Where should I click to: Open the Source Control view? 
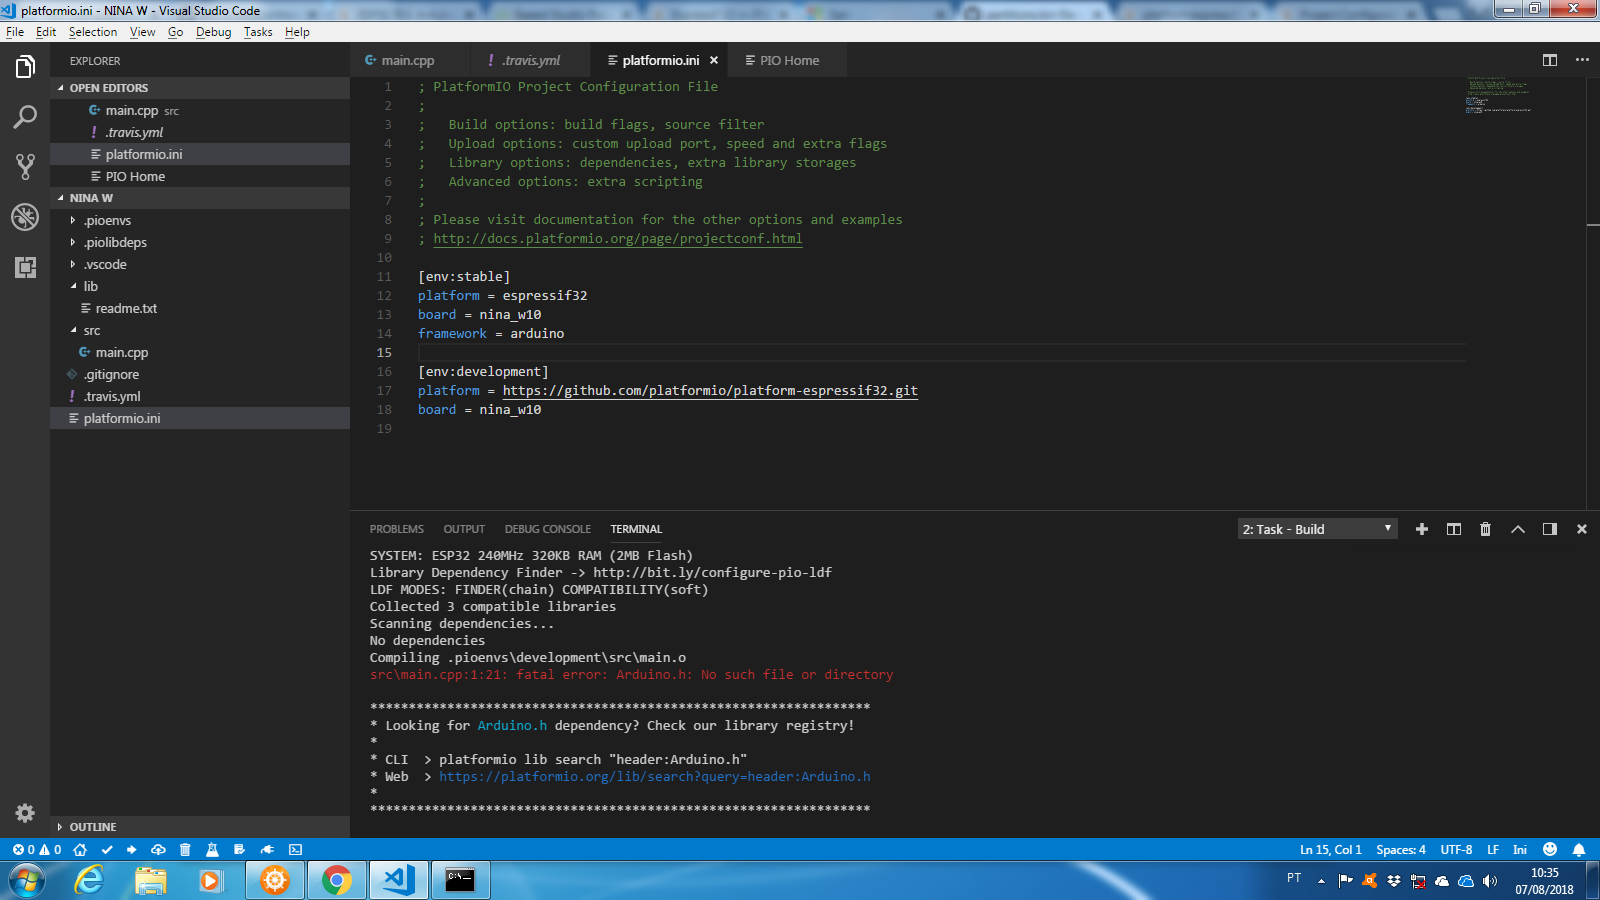(x=24, y=167)
